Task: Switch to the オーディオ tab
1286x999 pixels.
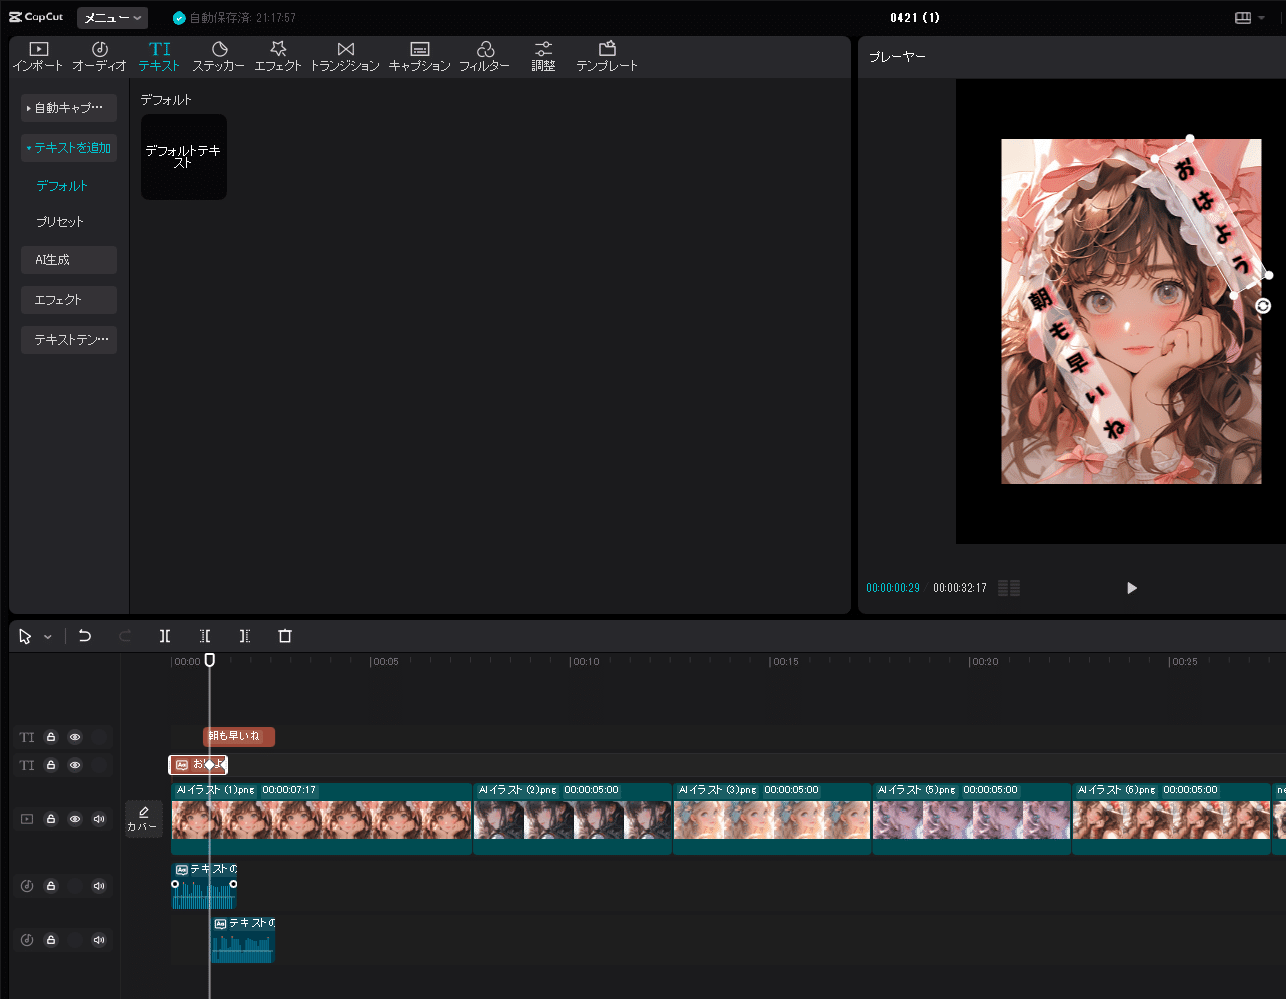Action: click(99, 56)
